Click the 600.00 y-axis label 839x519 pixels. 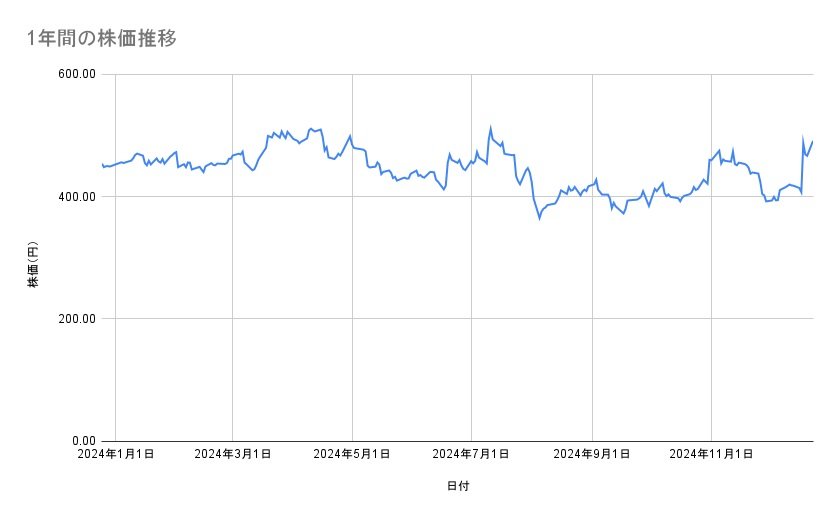tap(74, 74)
